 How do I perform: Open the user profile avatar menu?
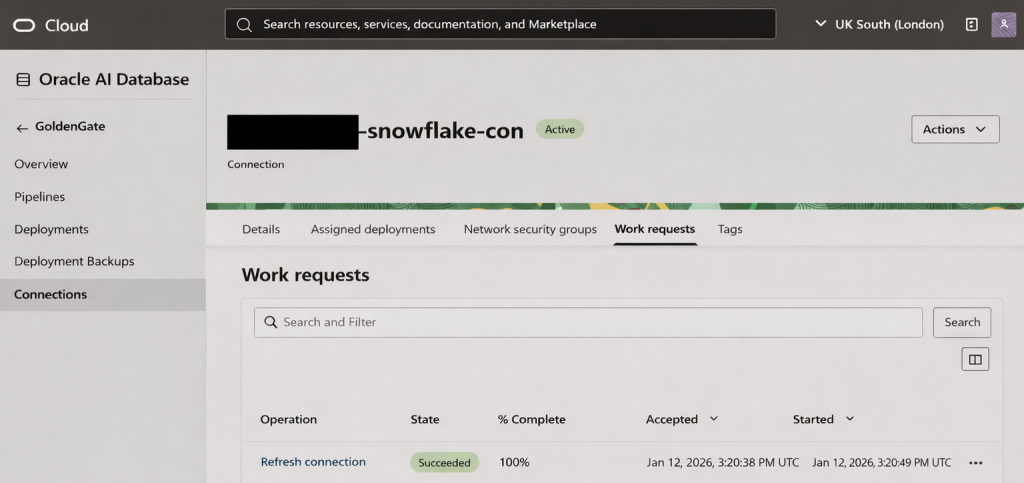pos(1003,25)
